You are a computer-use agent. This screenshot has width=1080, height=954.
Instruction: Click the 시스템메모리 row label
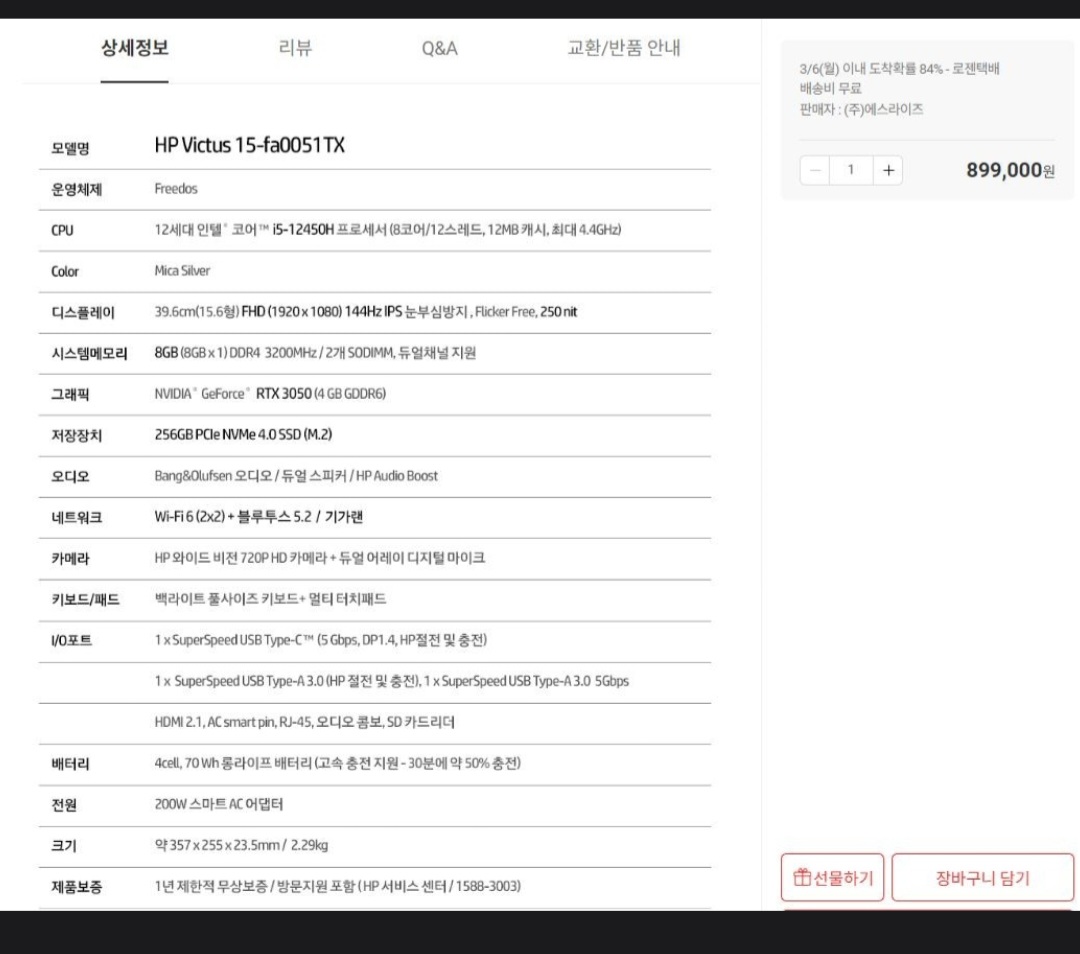[90, 353]
